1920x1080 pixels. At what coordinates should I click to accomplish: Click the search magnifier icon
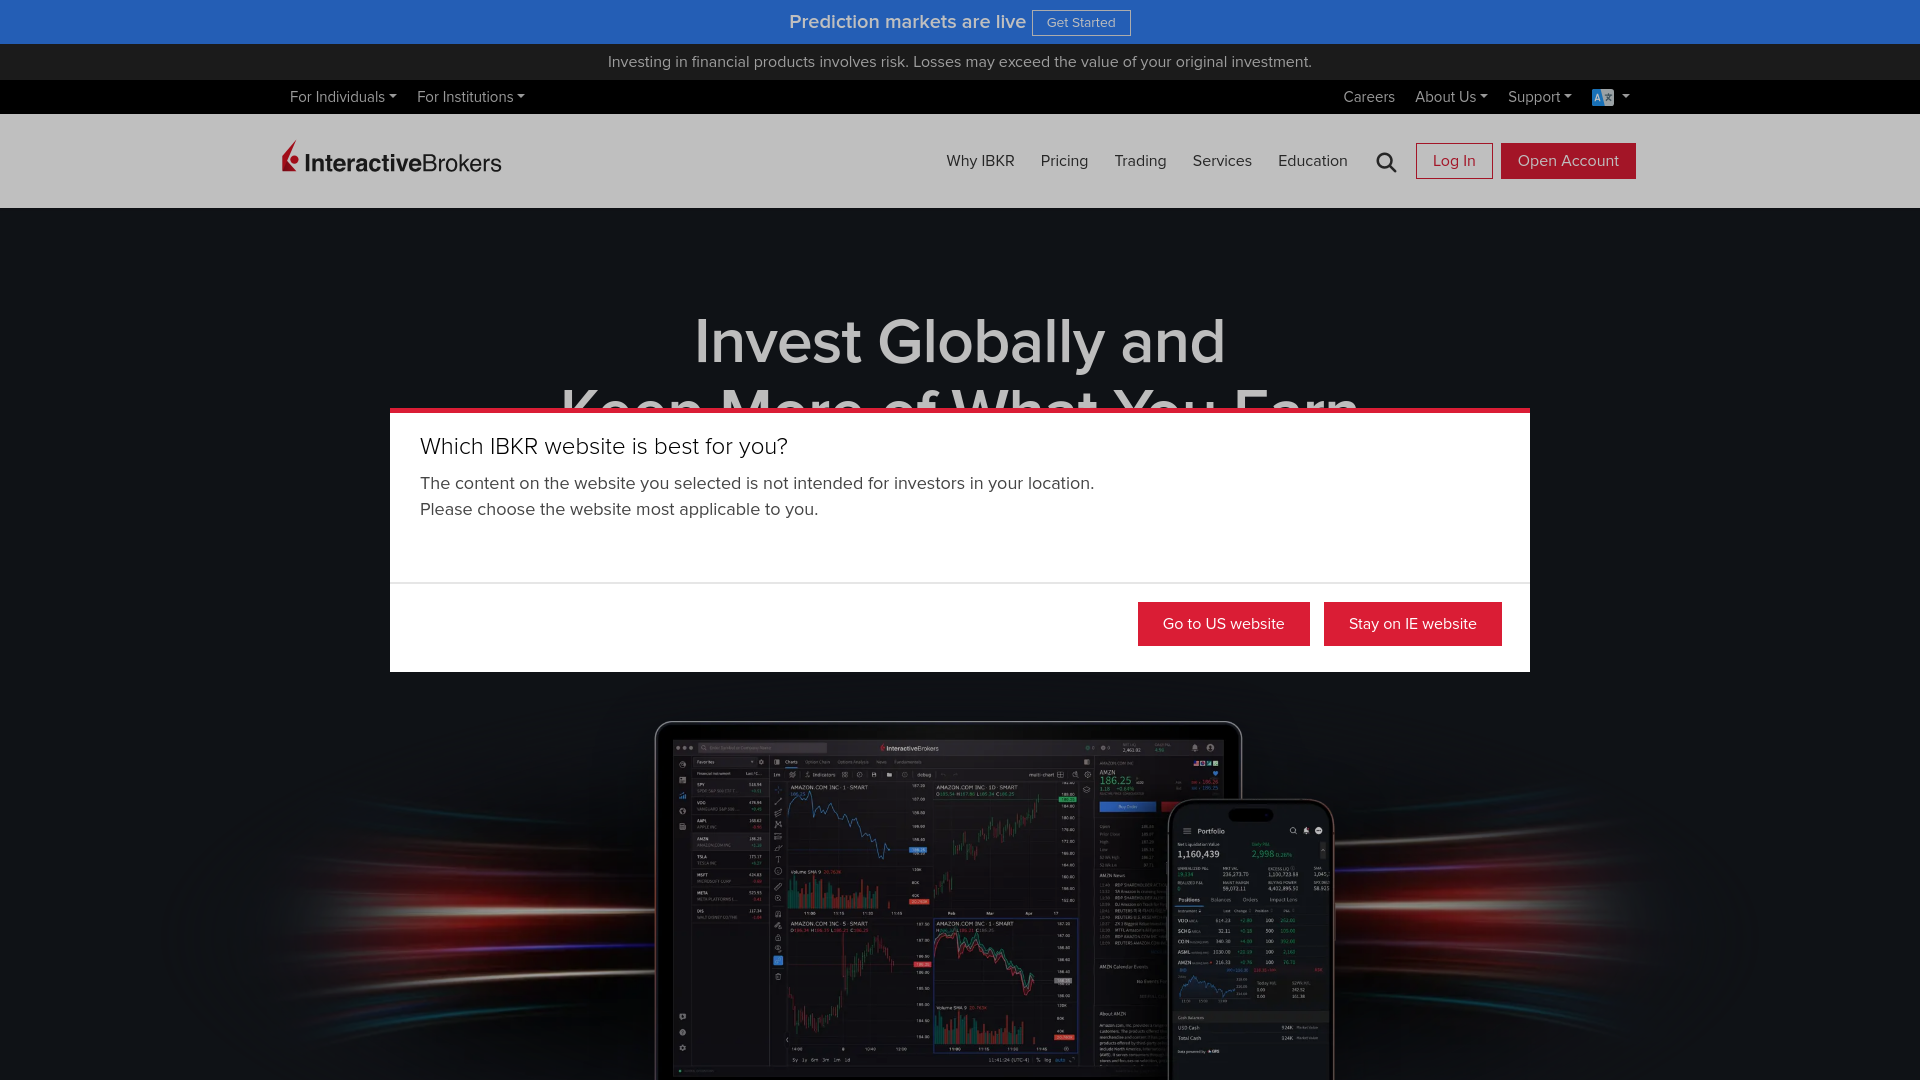(x=1386, y=162)
